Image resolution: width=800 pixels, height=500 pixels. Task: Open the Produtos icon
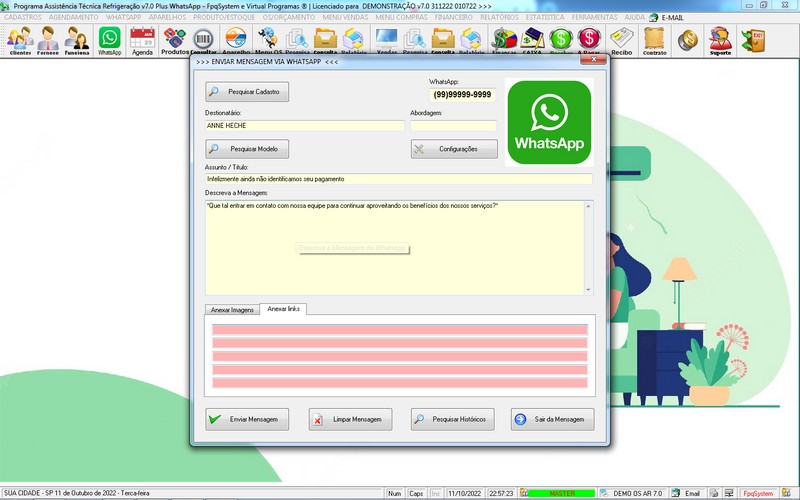(174, 40)
